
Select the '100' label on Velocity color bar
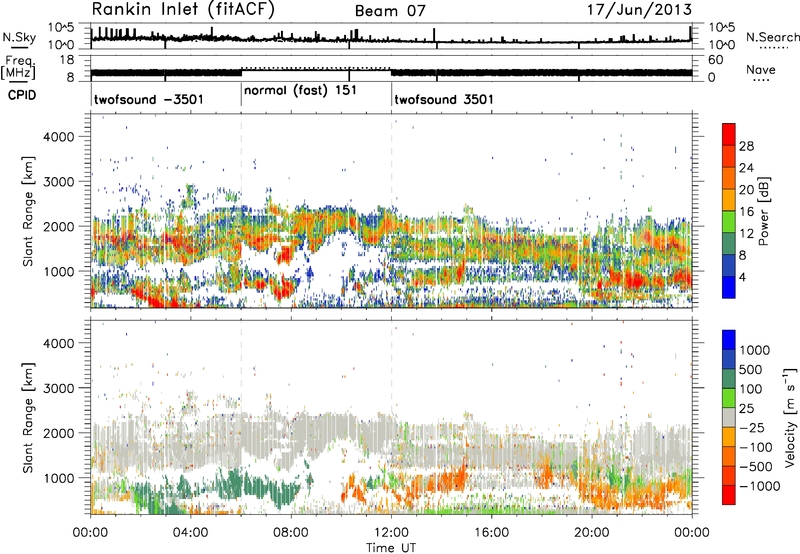tap(751, 389)
